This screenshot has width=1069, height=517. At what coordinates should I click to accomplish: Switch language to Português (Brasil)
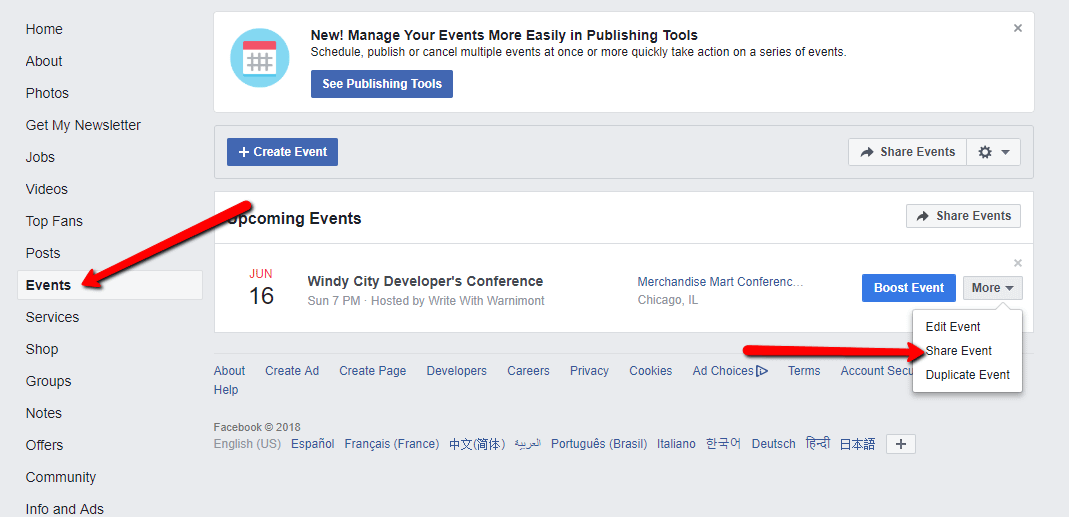click(599, 444)
